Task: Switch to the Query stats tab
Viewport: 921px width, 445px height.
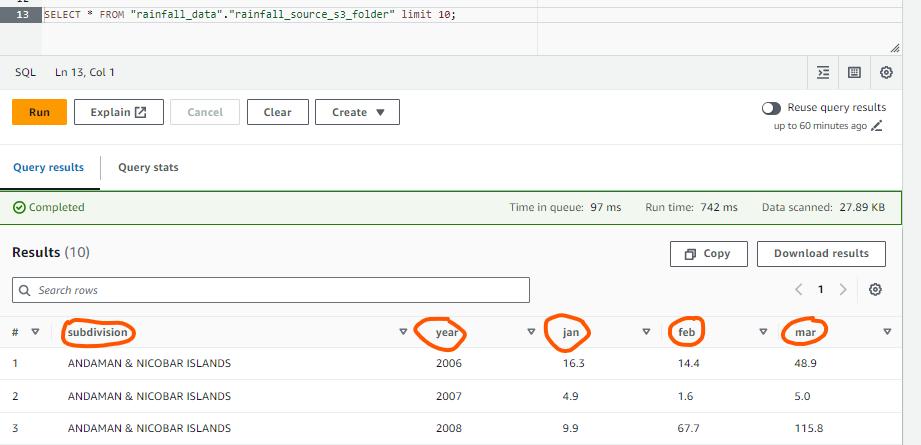Action: 148,167
